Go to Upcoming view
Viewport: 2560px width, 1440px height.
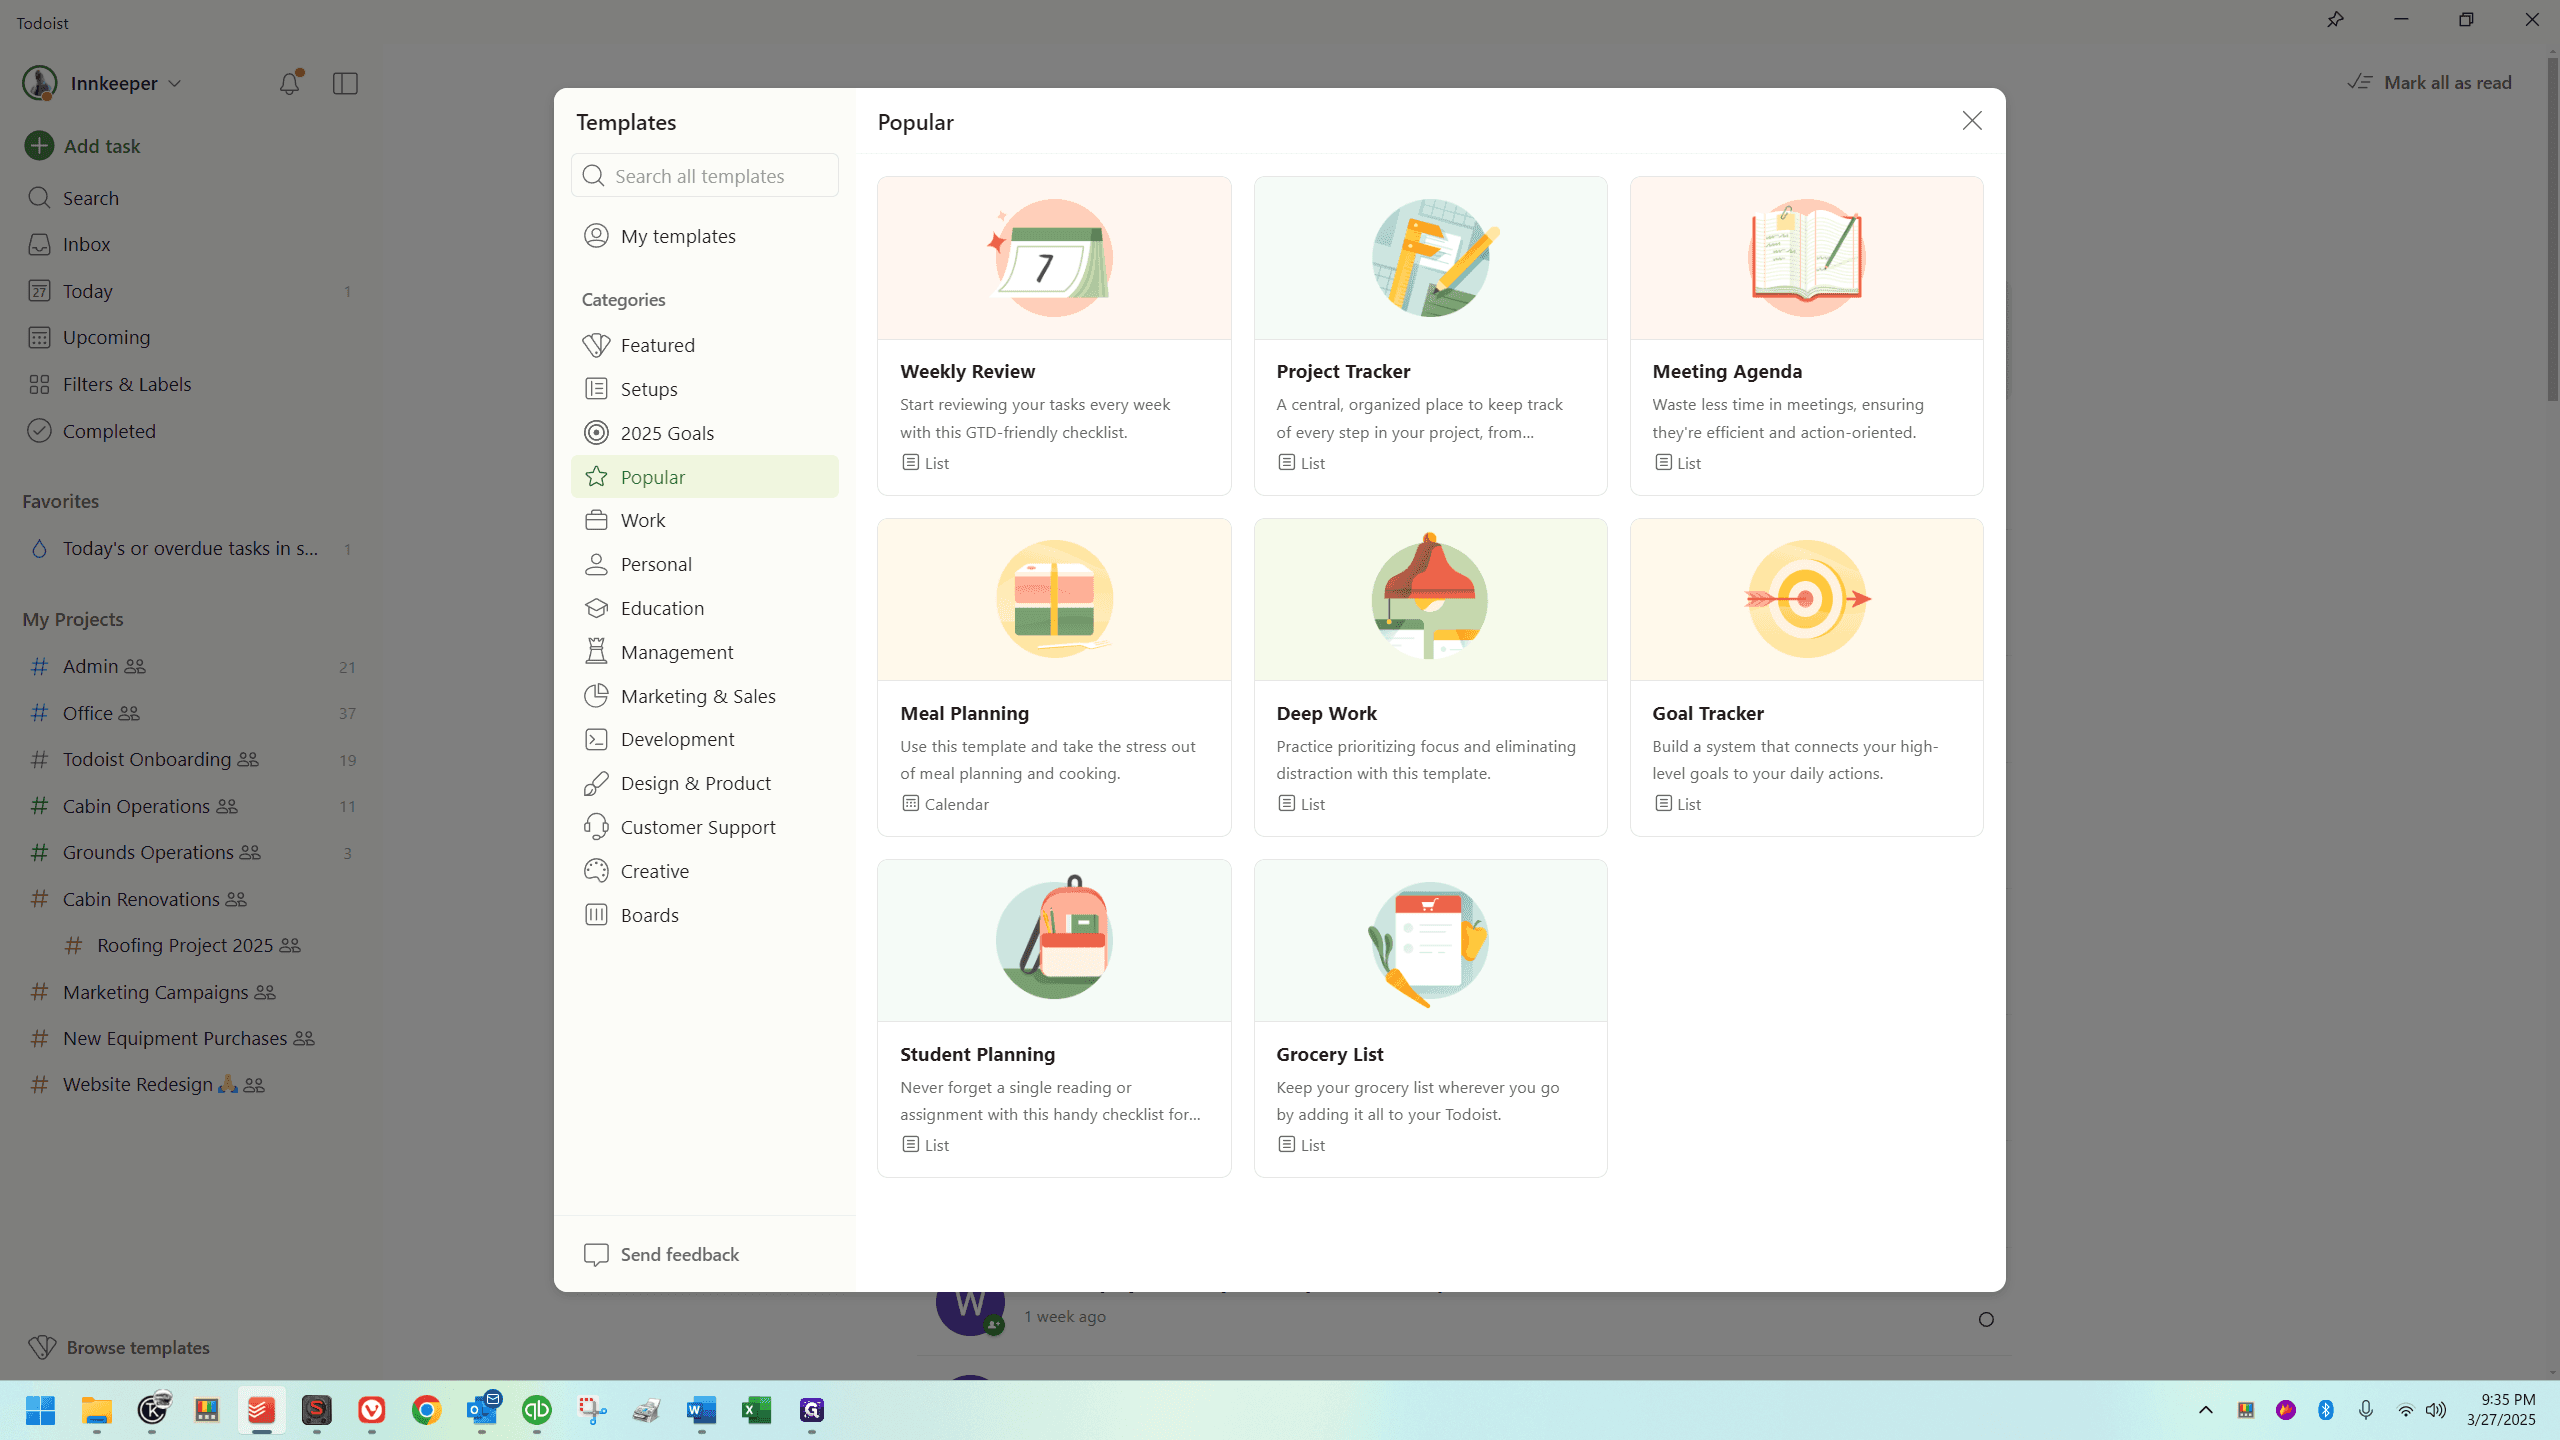190,337
